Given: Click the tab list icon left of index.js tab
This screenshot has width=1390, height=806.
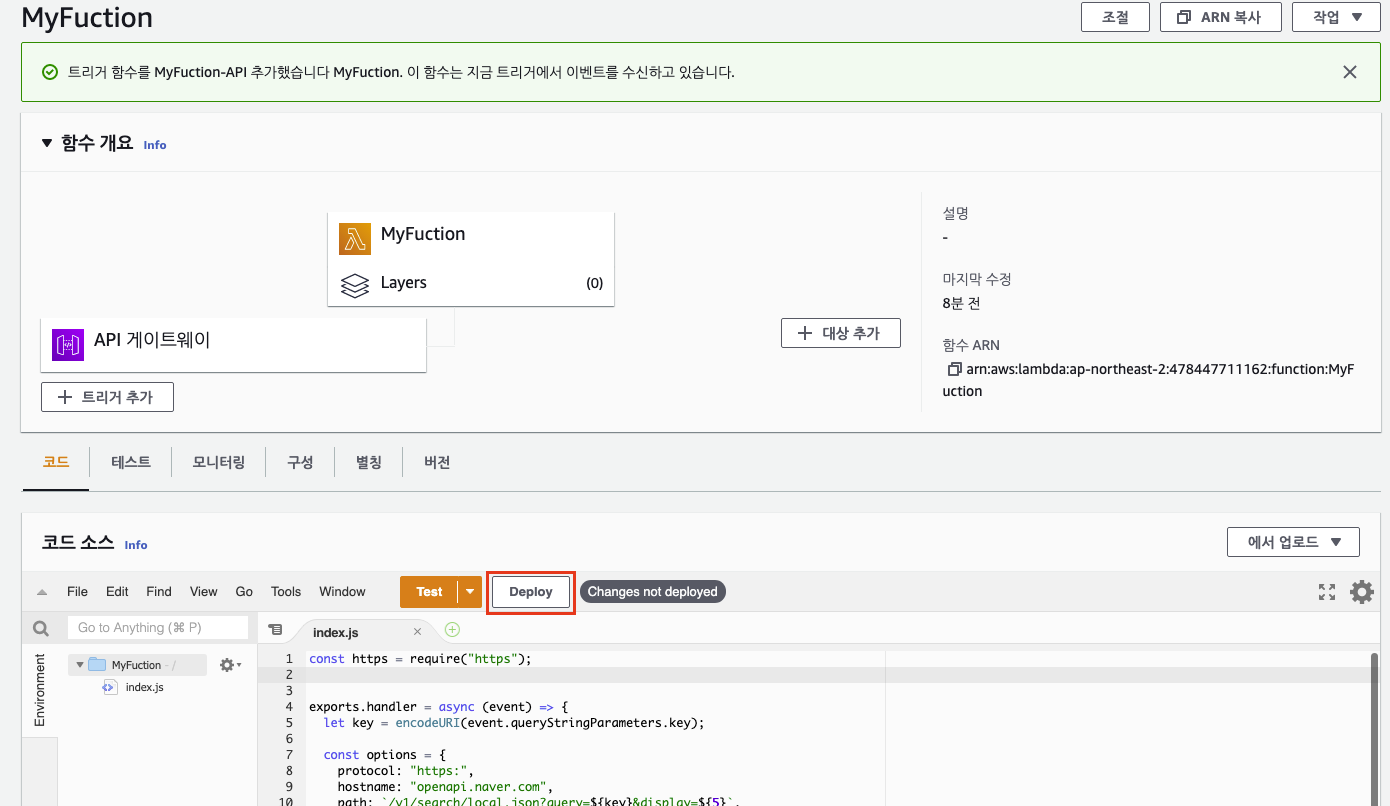Looking at the screenshot, I should click(x=275, y=630).
